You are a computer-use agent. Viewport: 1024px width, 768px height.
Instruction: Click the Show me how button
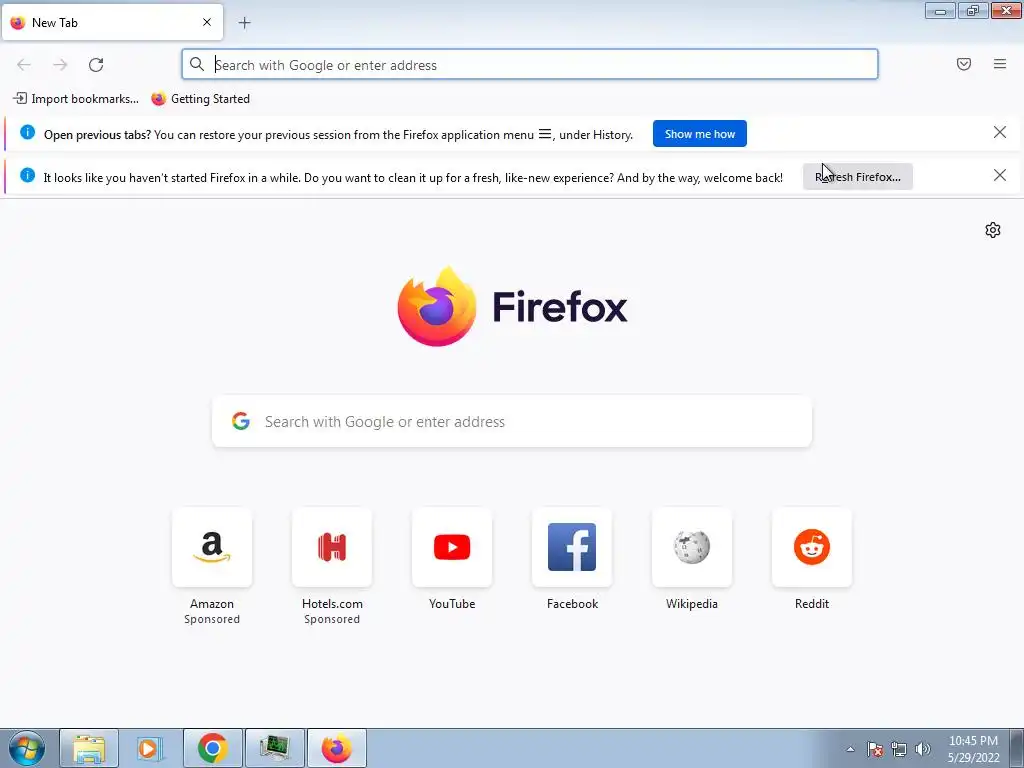pyautogui.click(x=699, y=134)
